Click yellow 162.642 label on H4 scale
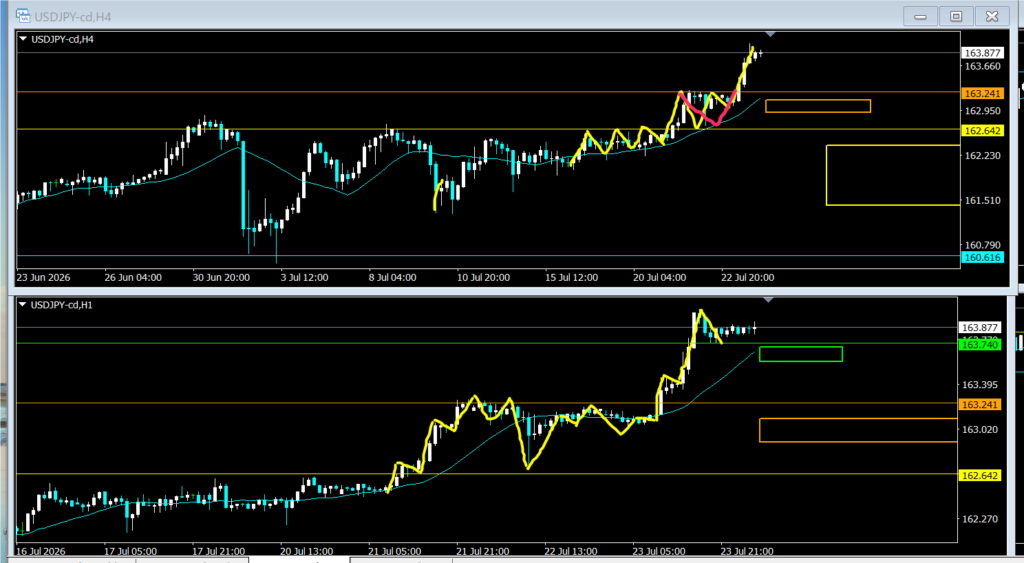 click(x=982, y=131)
